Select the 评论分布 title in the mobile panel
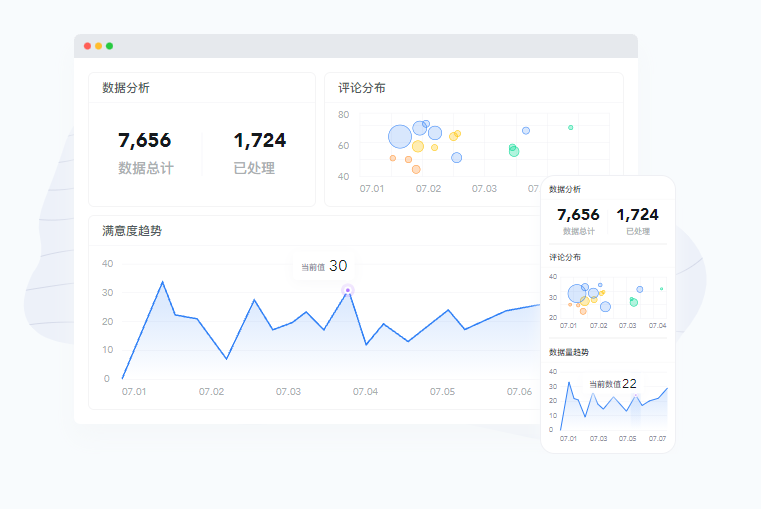Viewport: 761px width, 509px height. coord(565,257)
